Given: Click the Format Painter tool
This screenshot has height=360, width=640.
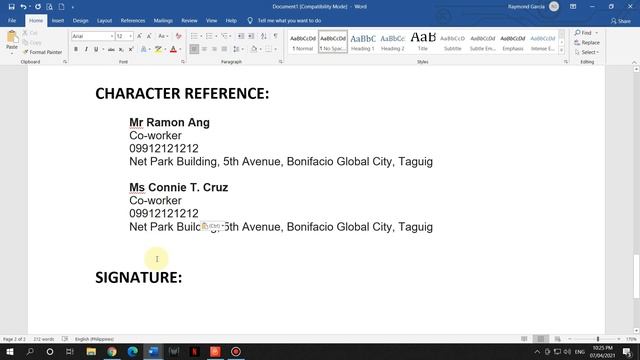Looking at the screenshot, I should pyautogui.click(x=42, y=52).
